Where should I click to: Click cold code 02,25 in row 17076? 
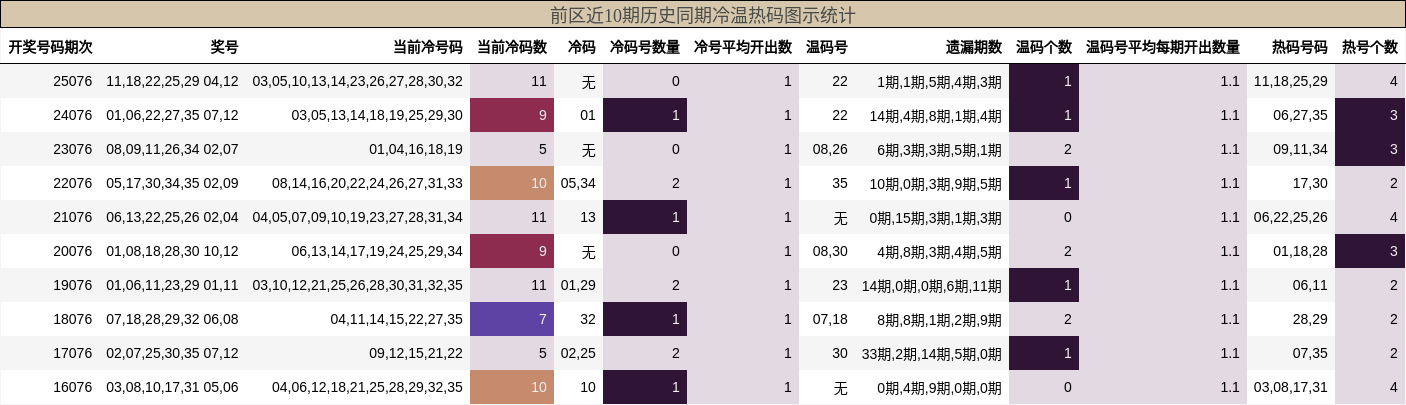coord(578,354)
